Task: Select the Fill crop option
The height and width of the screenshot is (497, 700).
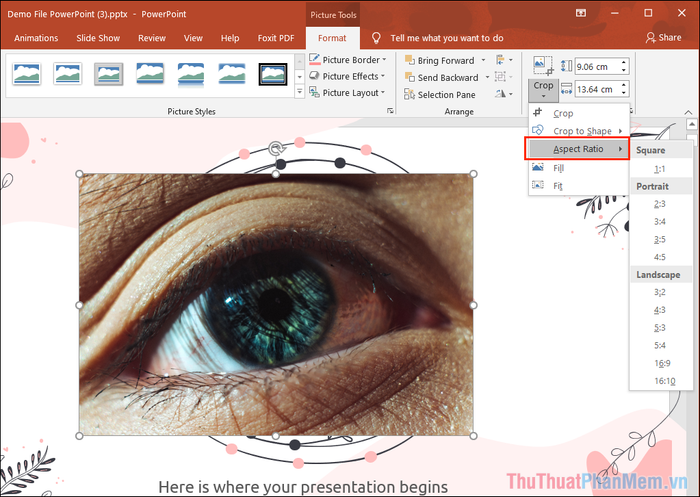Action: (579, 168)
